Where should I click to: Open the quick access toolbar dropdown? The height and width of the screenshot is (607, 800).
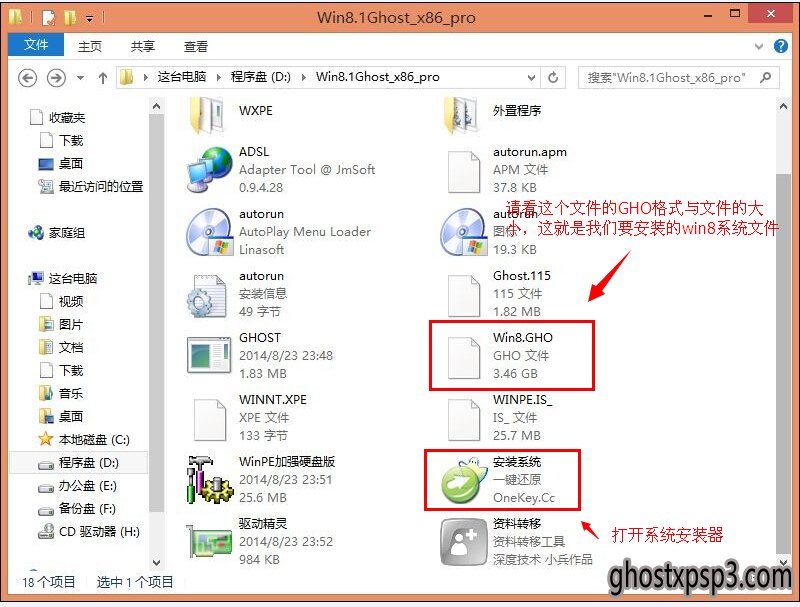[x=89, y=19]
